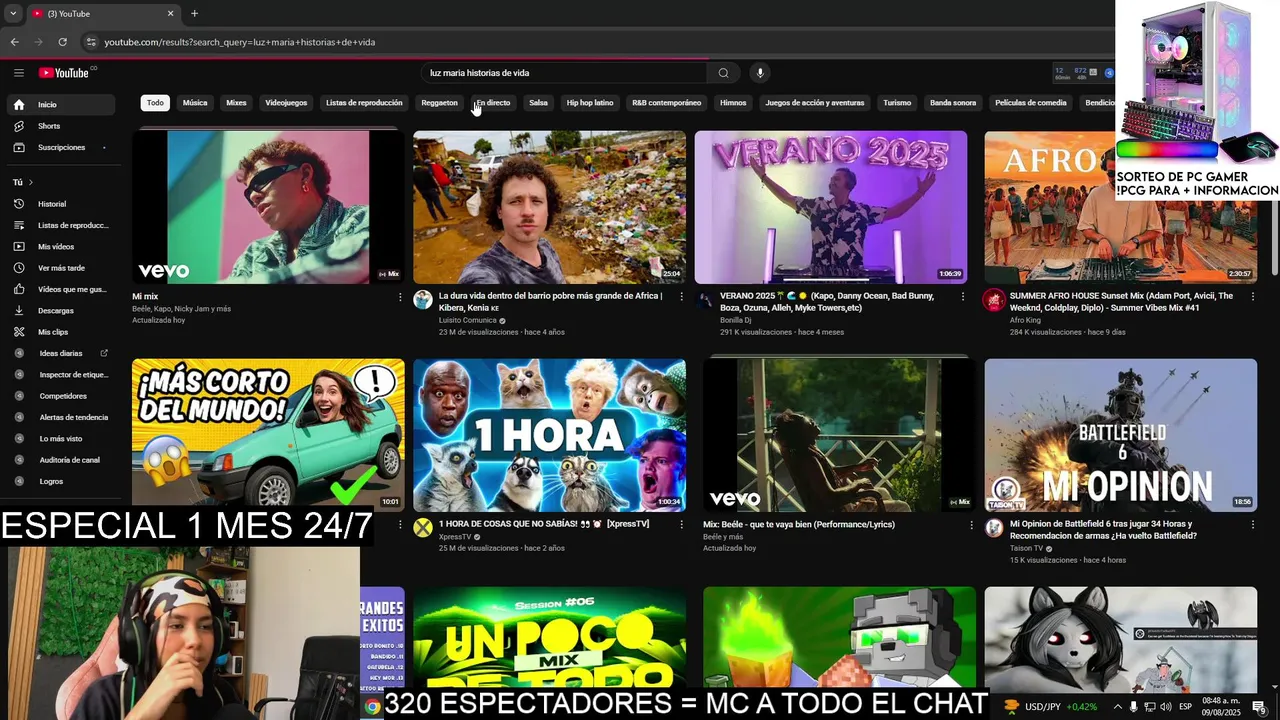Play the BATTLEFIELD 6 MI OPINION thumbnail
The image size is (1280, 720).
[1121, 435]
